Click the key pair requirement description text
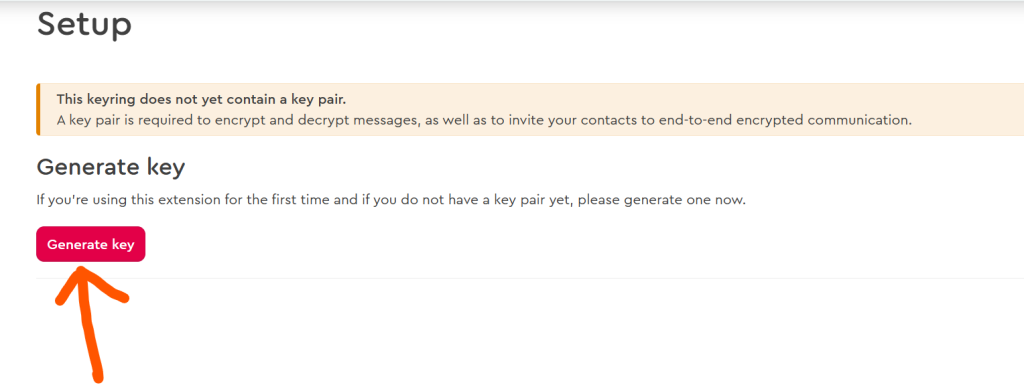 pos(484,120)
